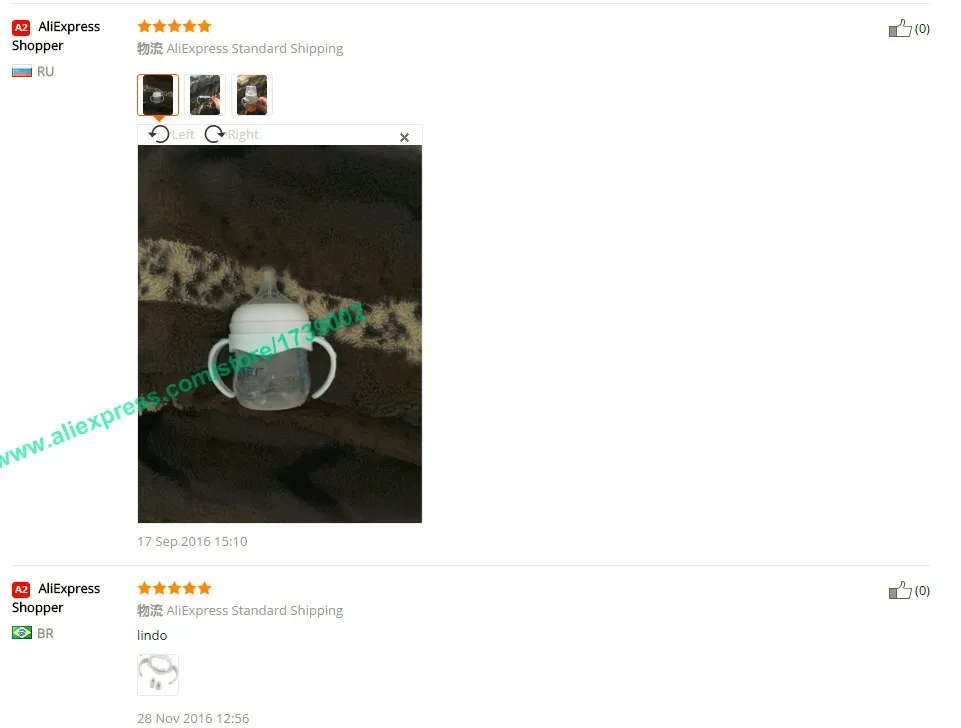Screen dimensions: 961x728
Task: Open the second review photo thumbnail
Action: (205, 95)
